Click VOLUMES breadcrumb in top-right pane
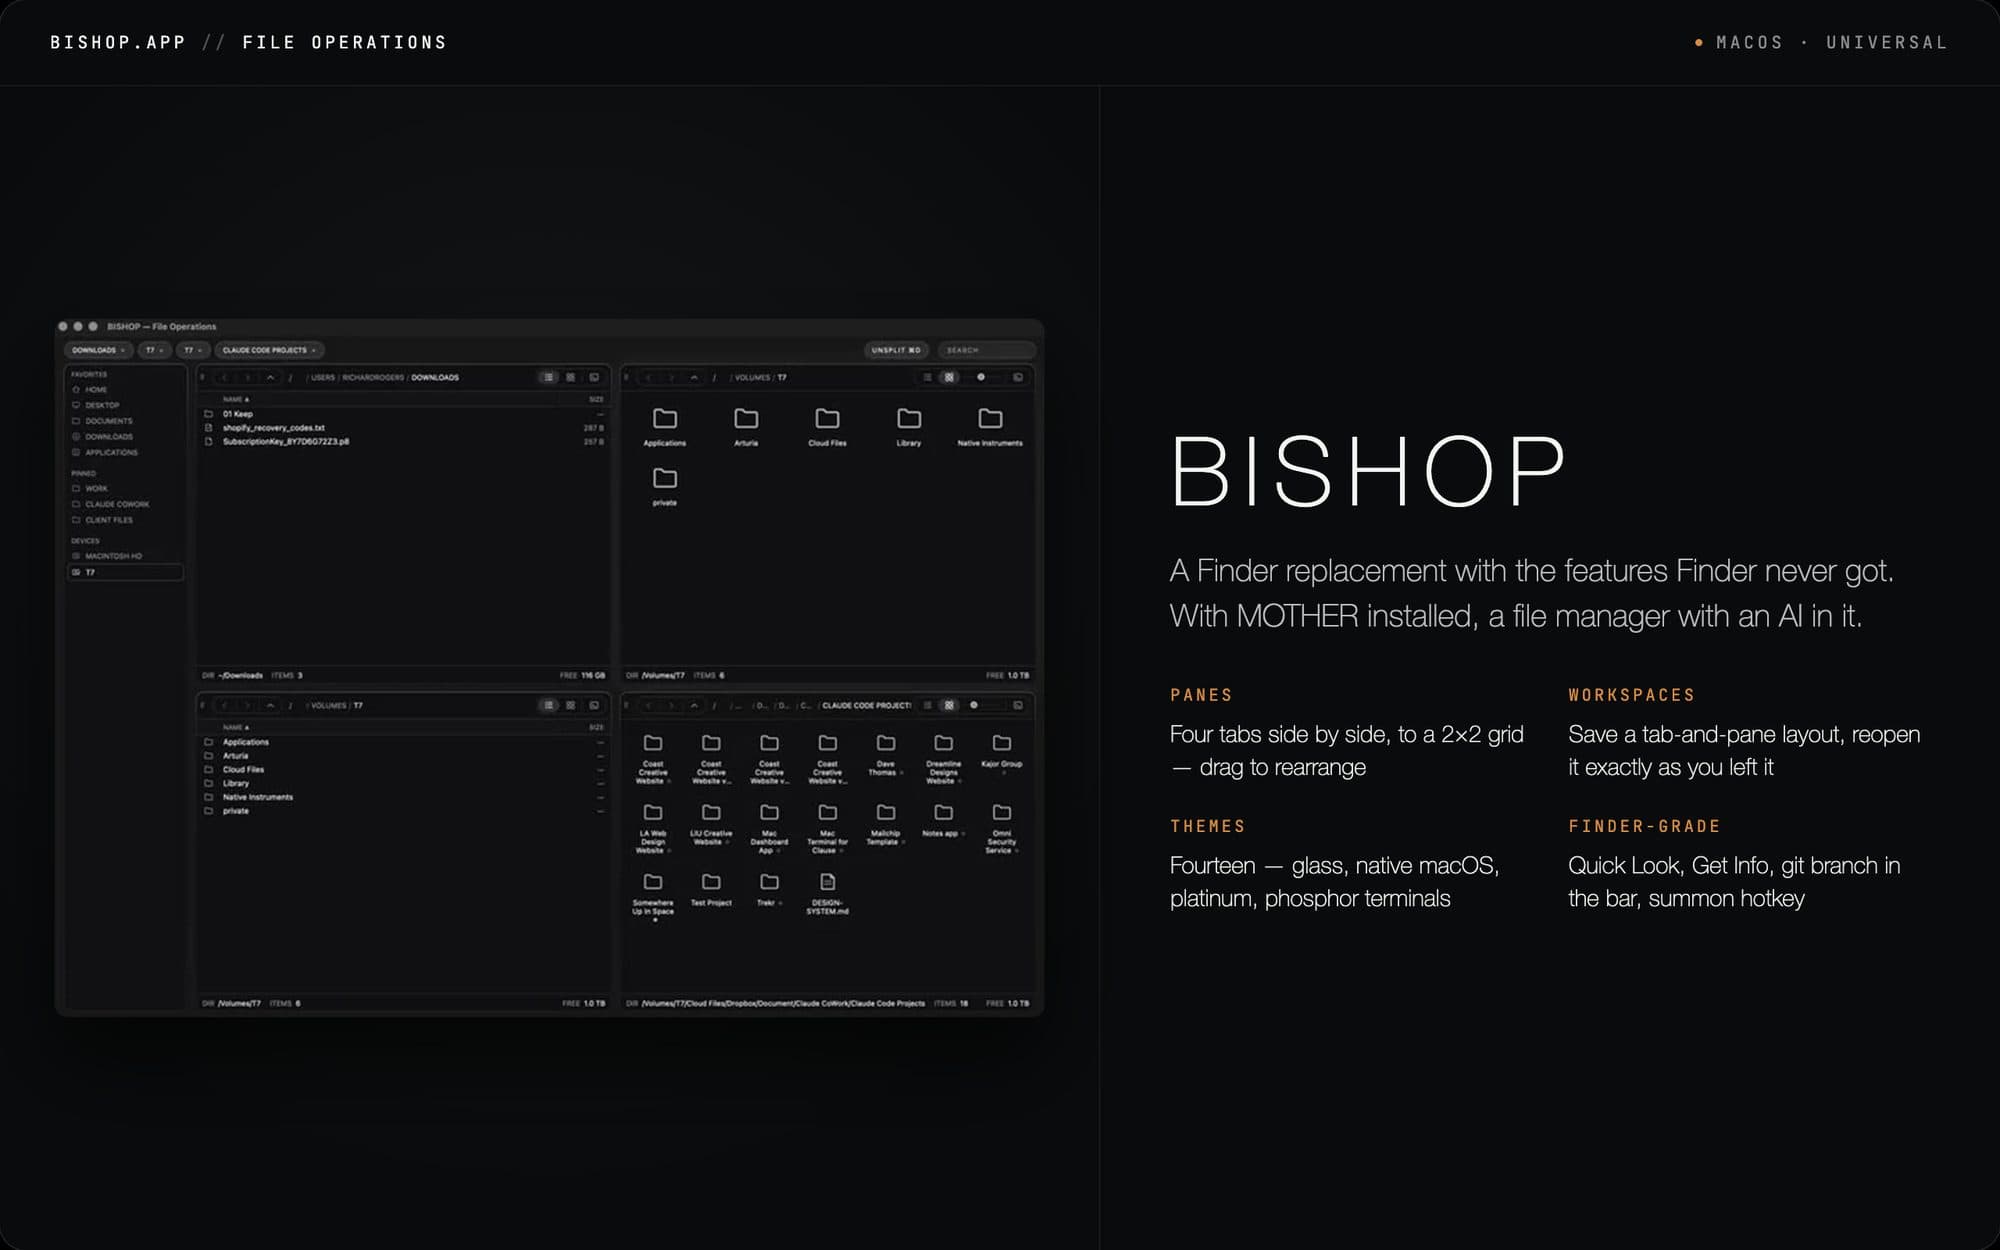This screenshot has height=1250, width=2000. (x=753, y=377)
